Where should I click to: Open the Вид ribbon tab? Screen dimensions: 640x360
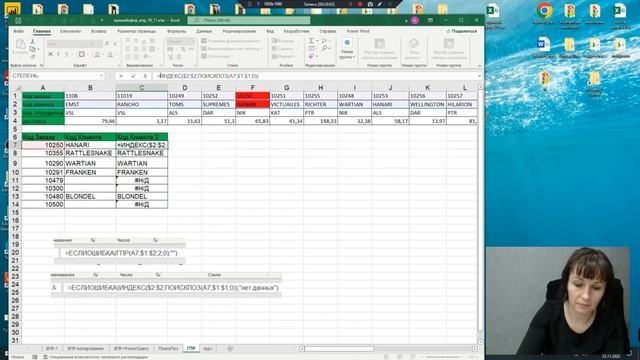(x=270, y=31)
